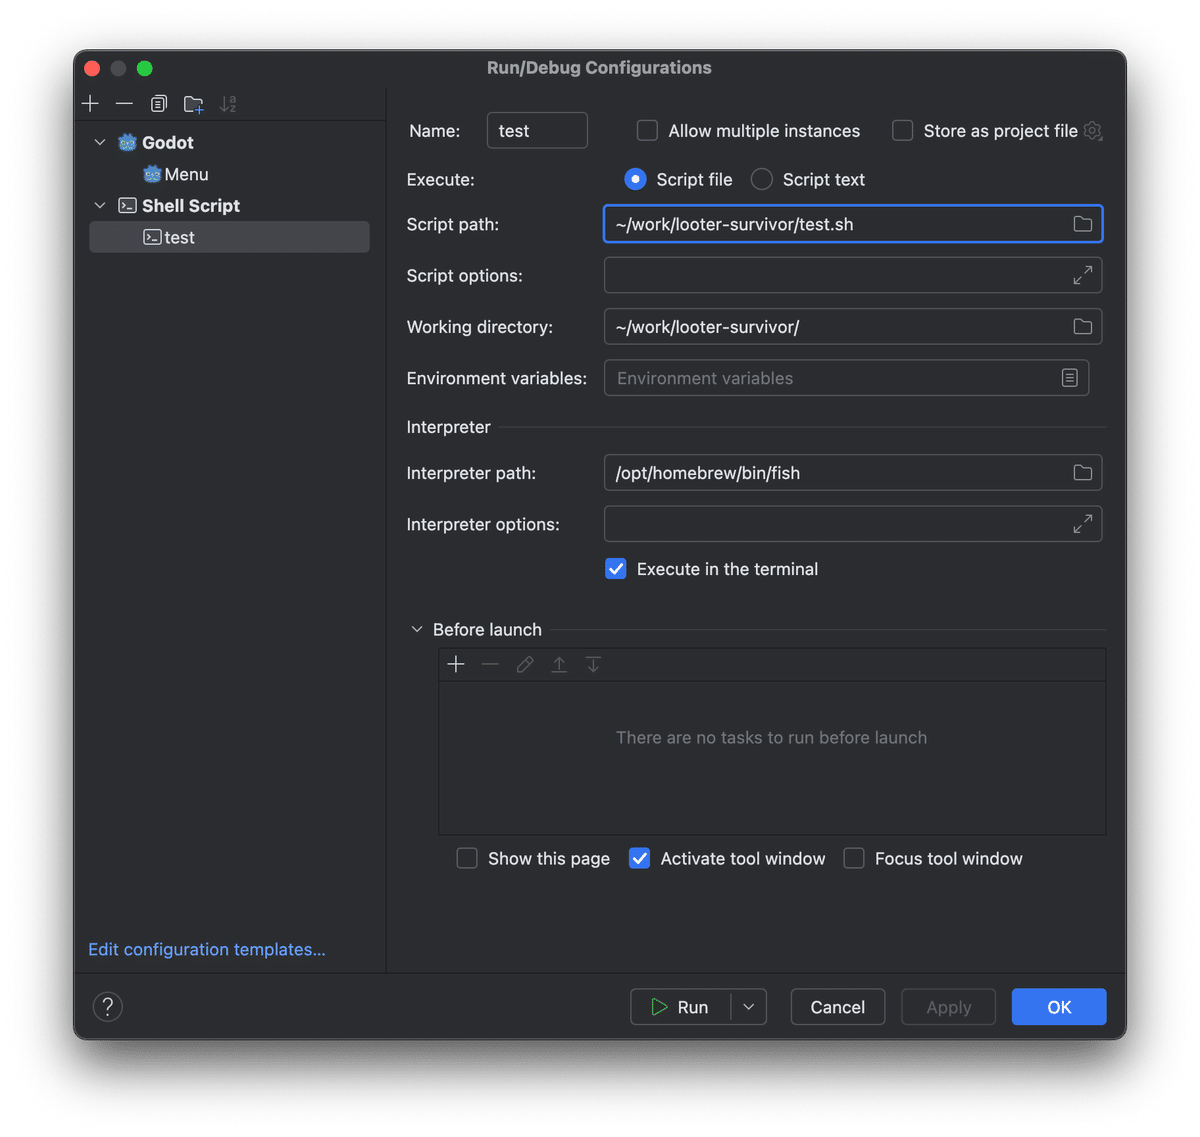1200x1137 pixels.
Task: Click into the Name text field
Action: (x=537, y=131)
